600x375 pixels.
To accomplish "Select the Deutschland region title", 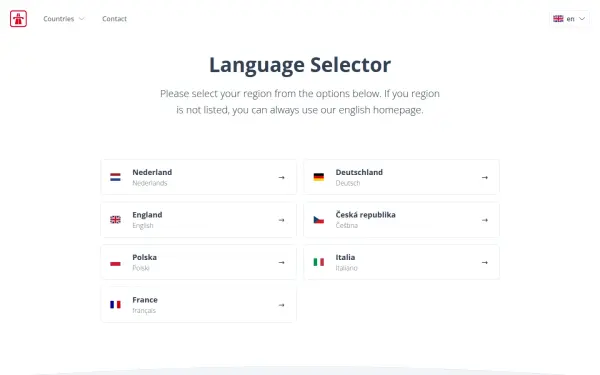I will [359, 172].
